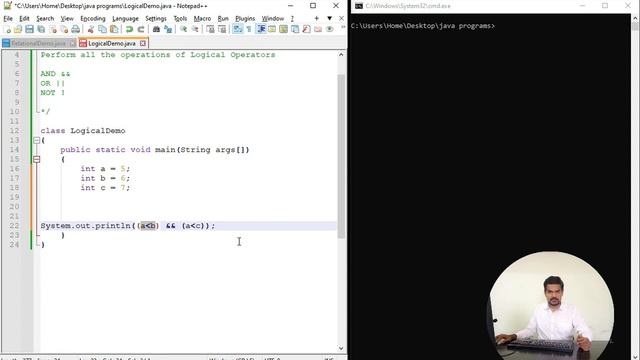Image resolution: width=640 pixels, height=360 pixels.
Task: Open the Plugins menu
Action: 245,18
